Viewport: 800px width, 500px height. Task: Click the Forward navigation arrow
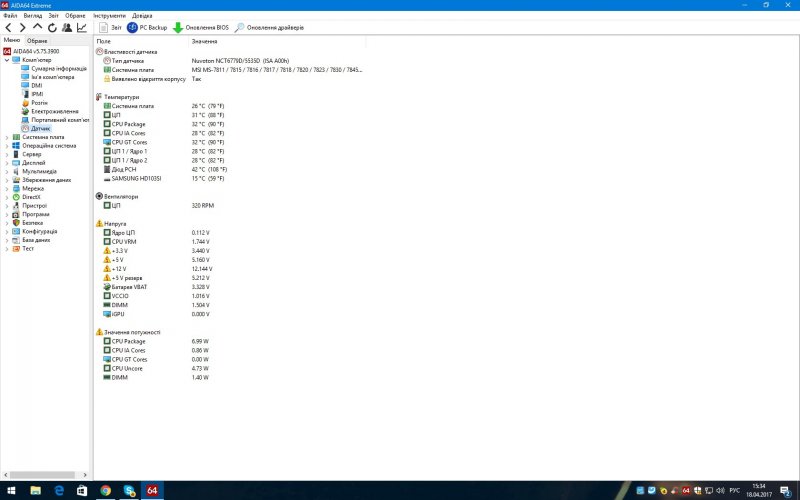[x=22, y=27]
